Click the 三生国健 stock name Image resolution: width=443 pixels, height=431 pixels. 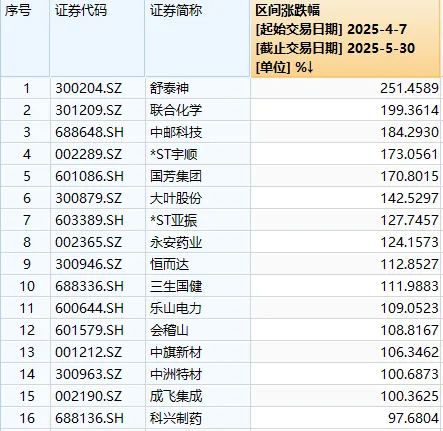click(176, 286)
